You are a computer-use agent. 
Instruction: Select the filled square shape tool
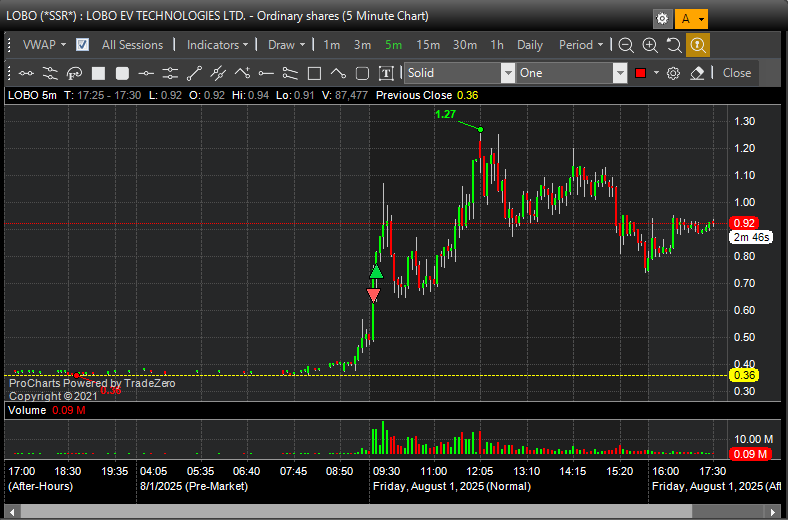(98, 73)
